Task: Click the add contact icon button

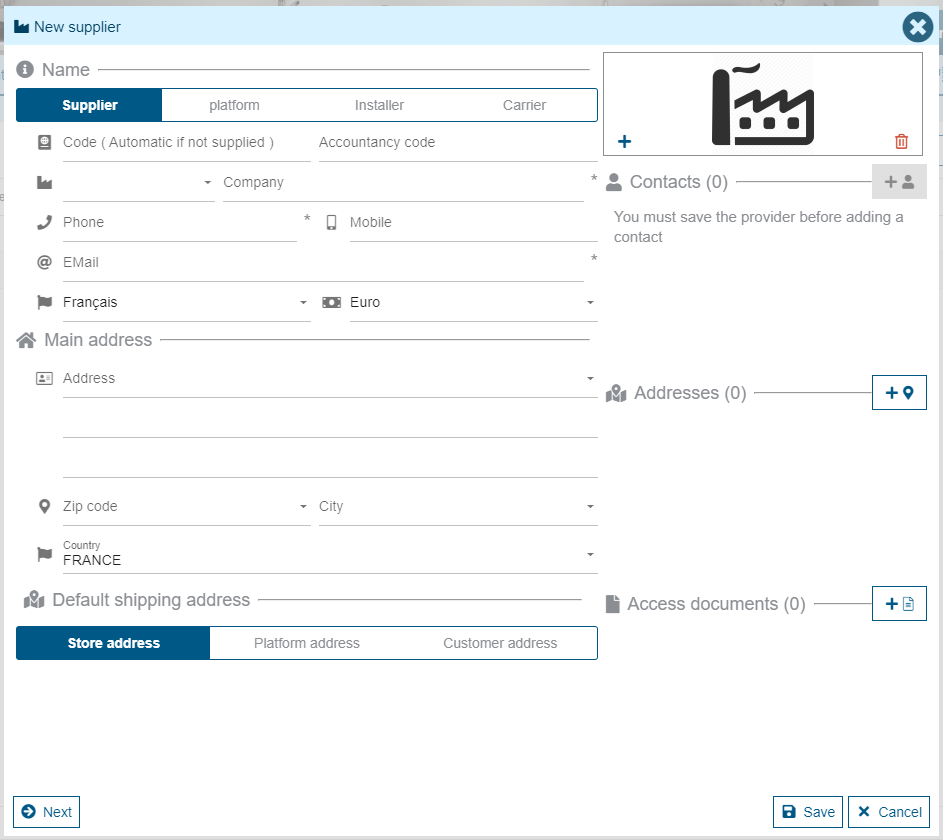Action: coord(899,182)
